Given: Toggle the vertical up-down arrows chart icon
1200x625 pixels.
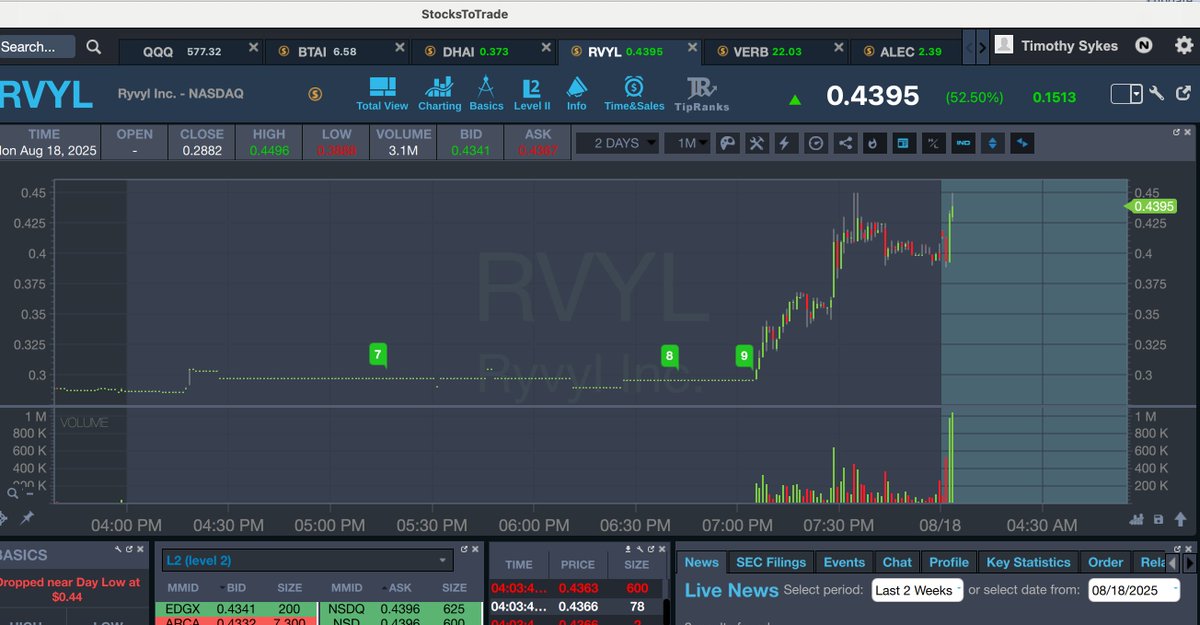Looking at the screenshot, I should 992,143.
